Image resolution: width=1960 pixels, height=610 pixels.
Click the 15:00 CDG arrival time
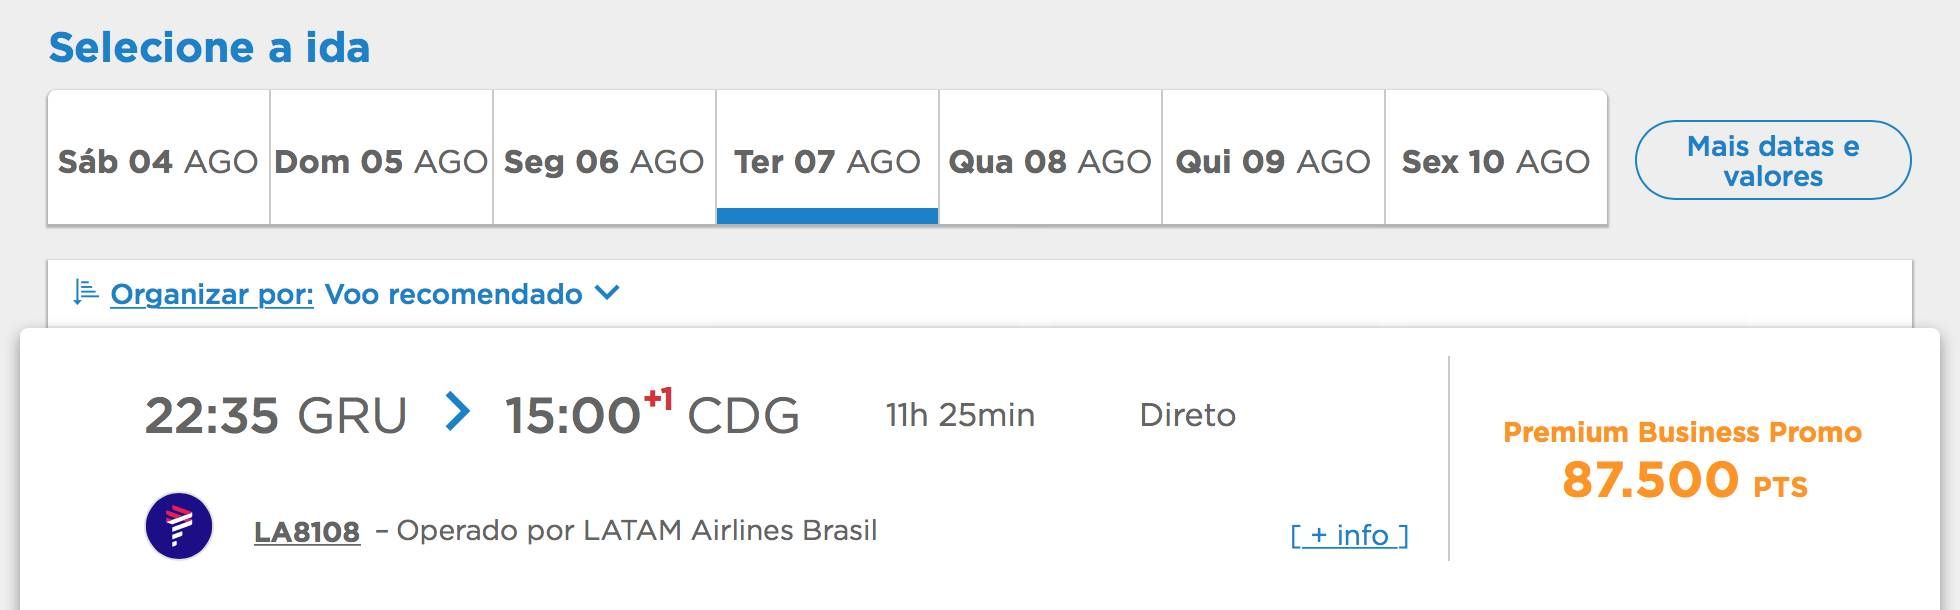[x=652, y=413]
